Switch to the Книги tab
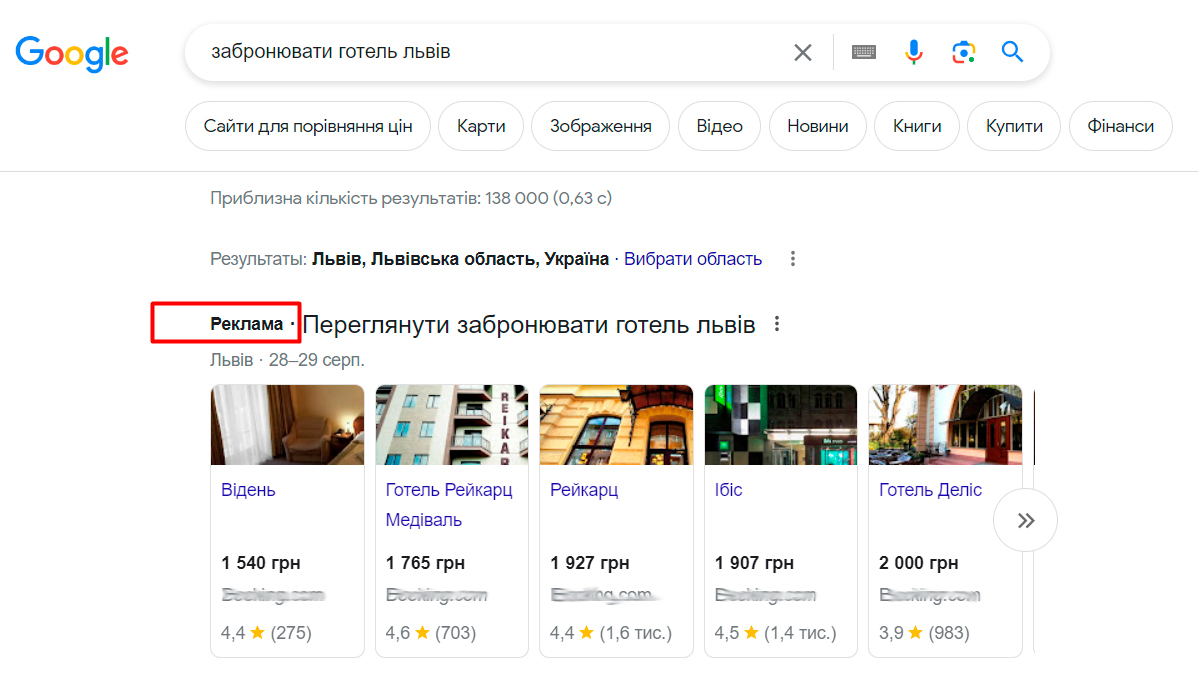This screenshot has height=682, width=1198. coord(917,126)
